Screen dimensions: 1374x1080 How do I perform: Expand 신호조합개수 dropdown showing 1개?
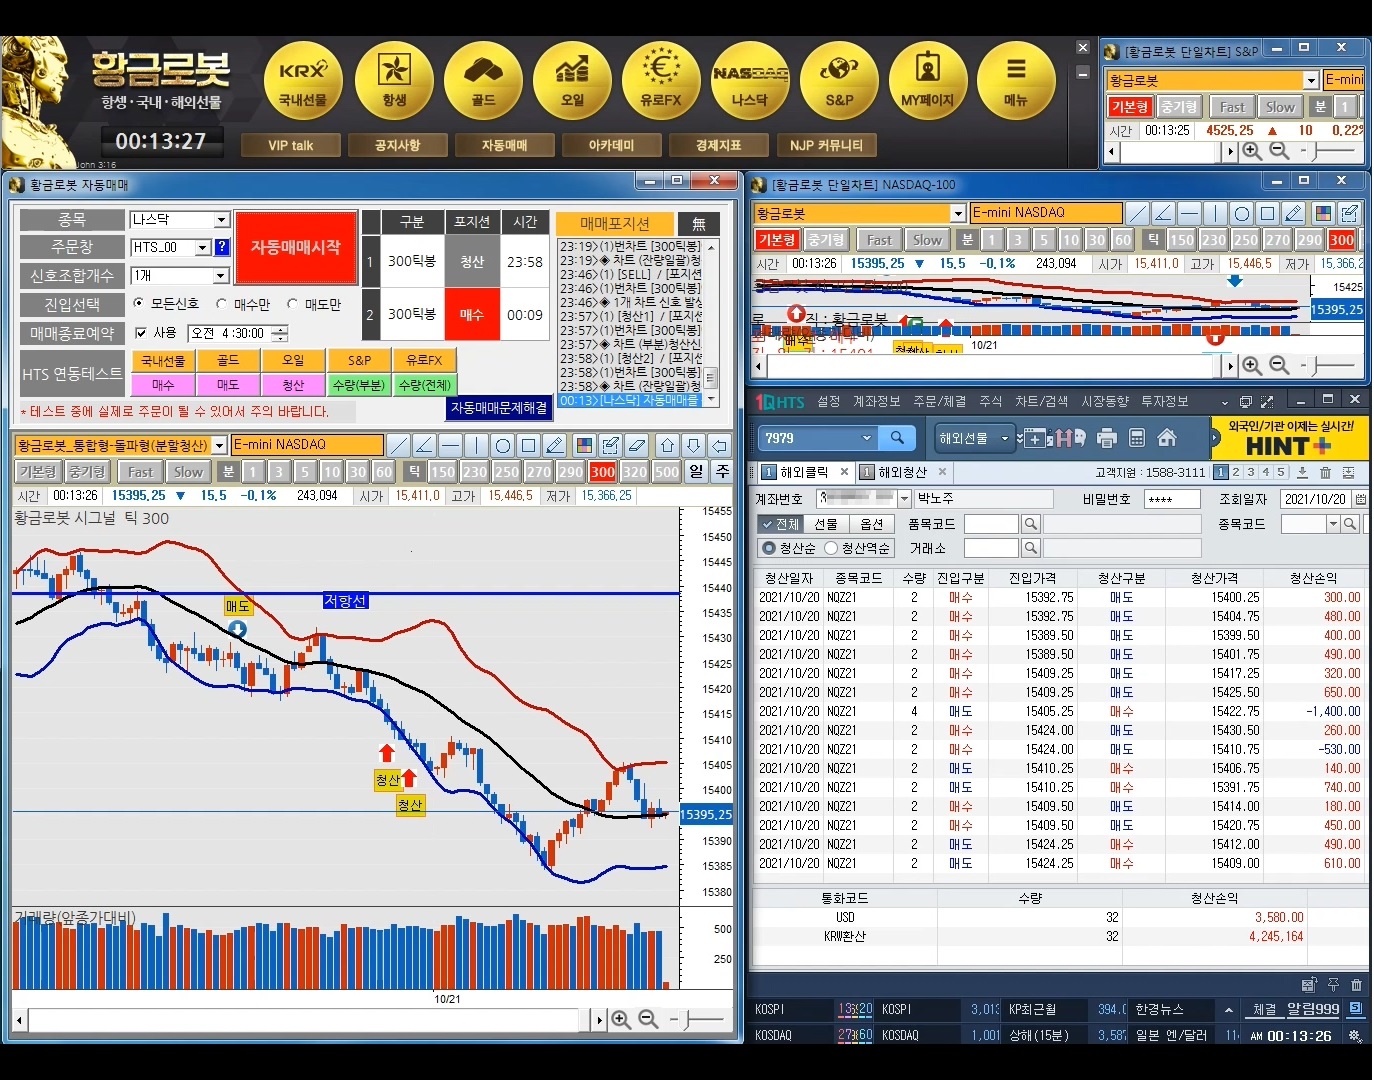[222, 275]
